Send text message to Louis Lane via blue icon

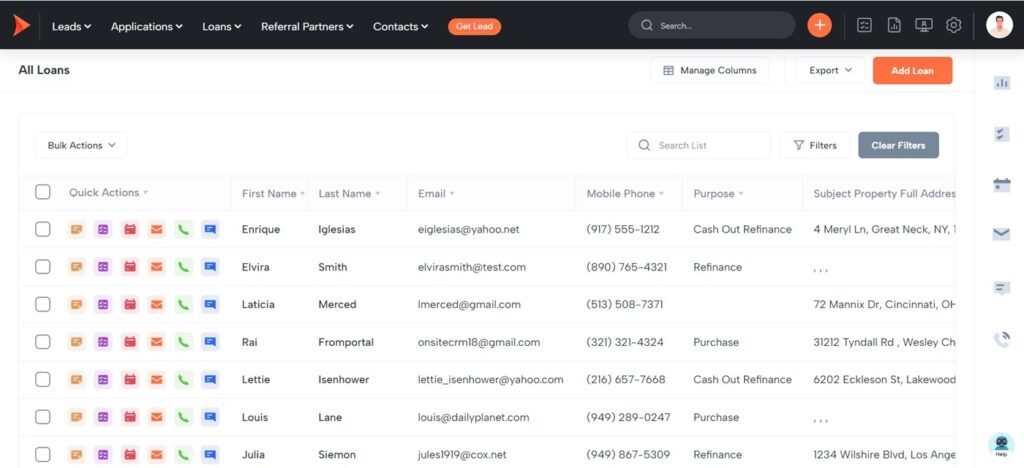[210, 417]
